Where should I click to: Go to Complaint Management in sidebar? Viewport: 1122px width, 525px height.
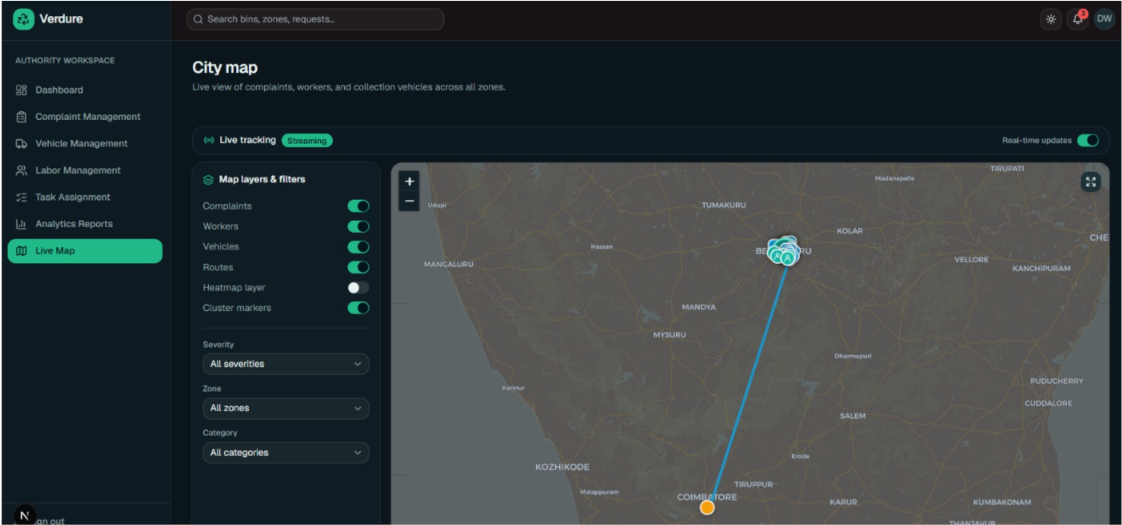click(x=85, y=117)
